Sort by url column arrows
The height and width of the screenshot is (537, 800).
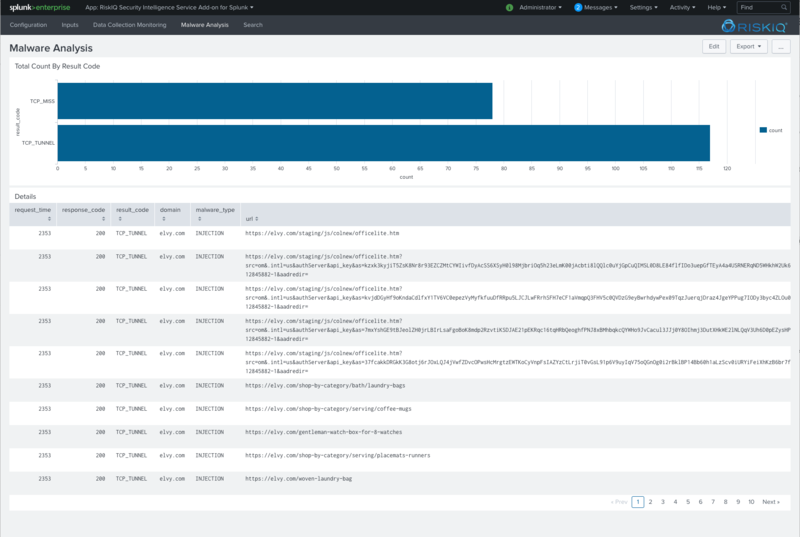257,219
